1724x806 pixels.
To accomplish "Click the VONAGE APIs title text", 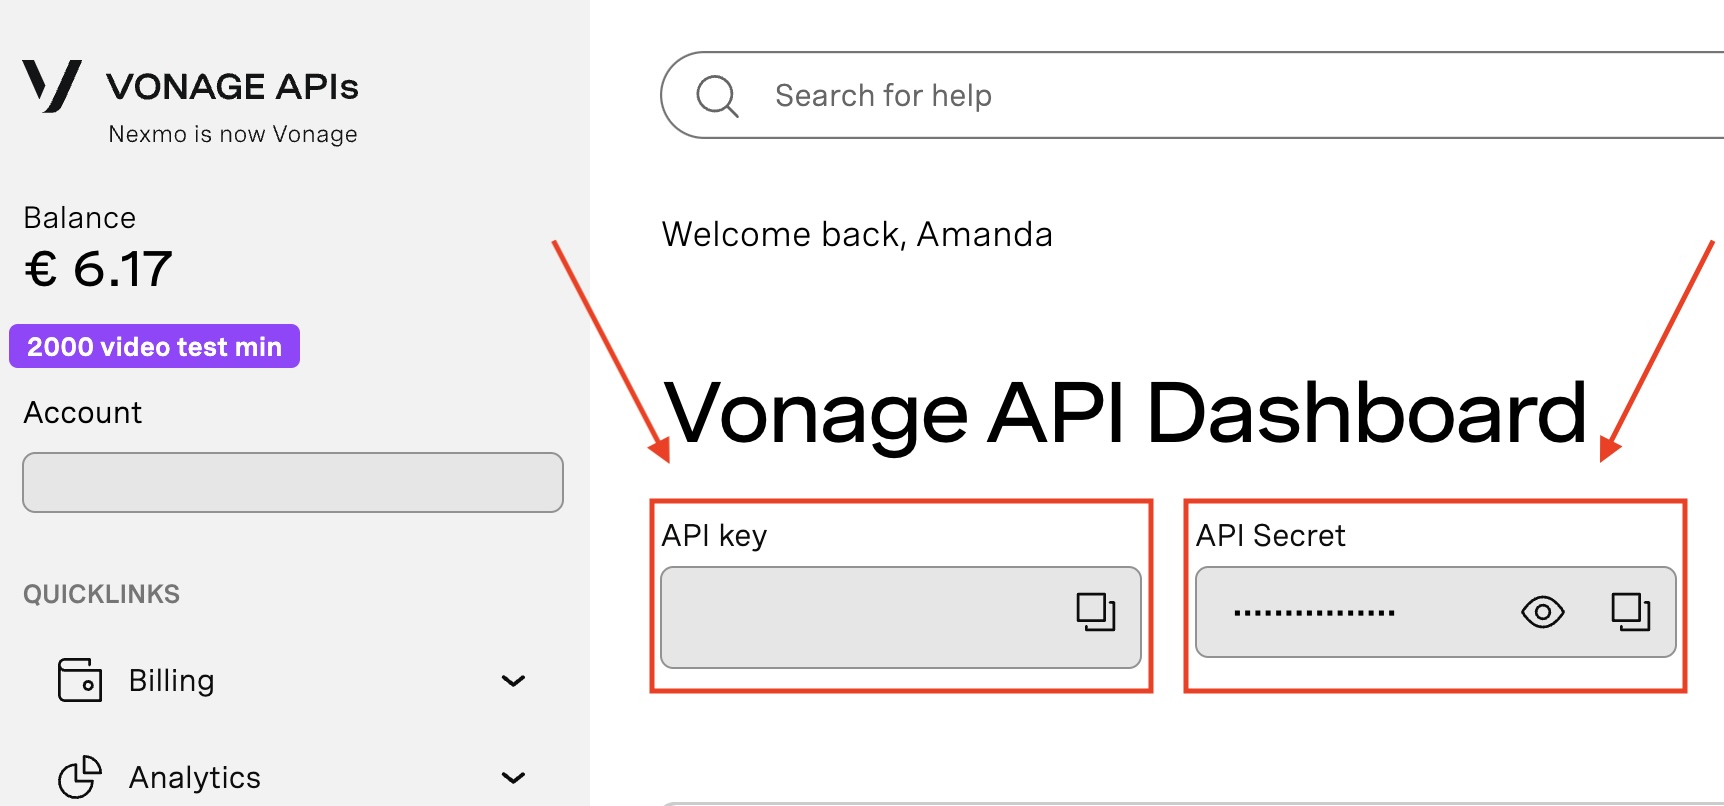I will (232, 87).
